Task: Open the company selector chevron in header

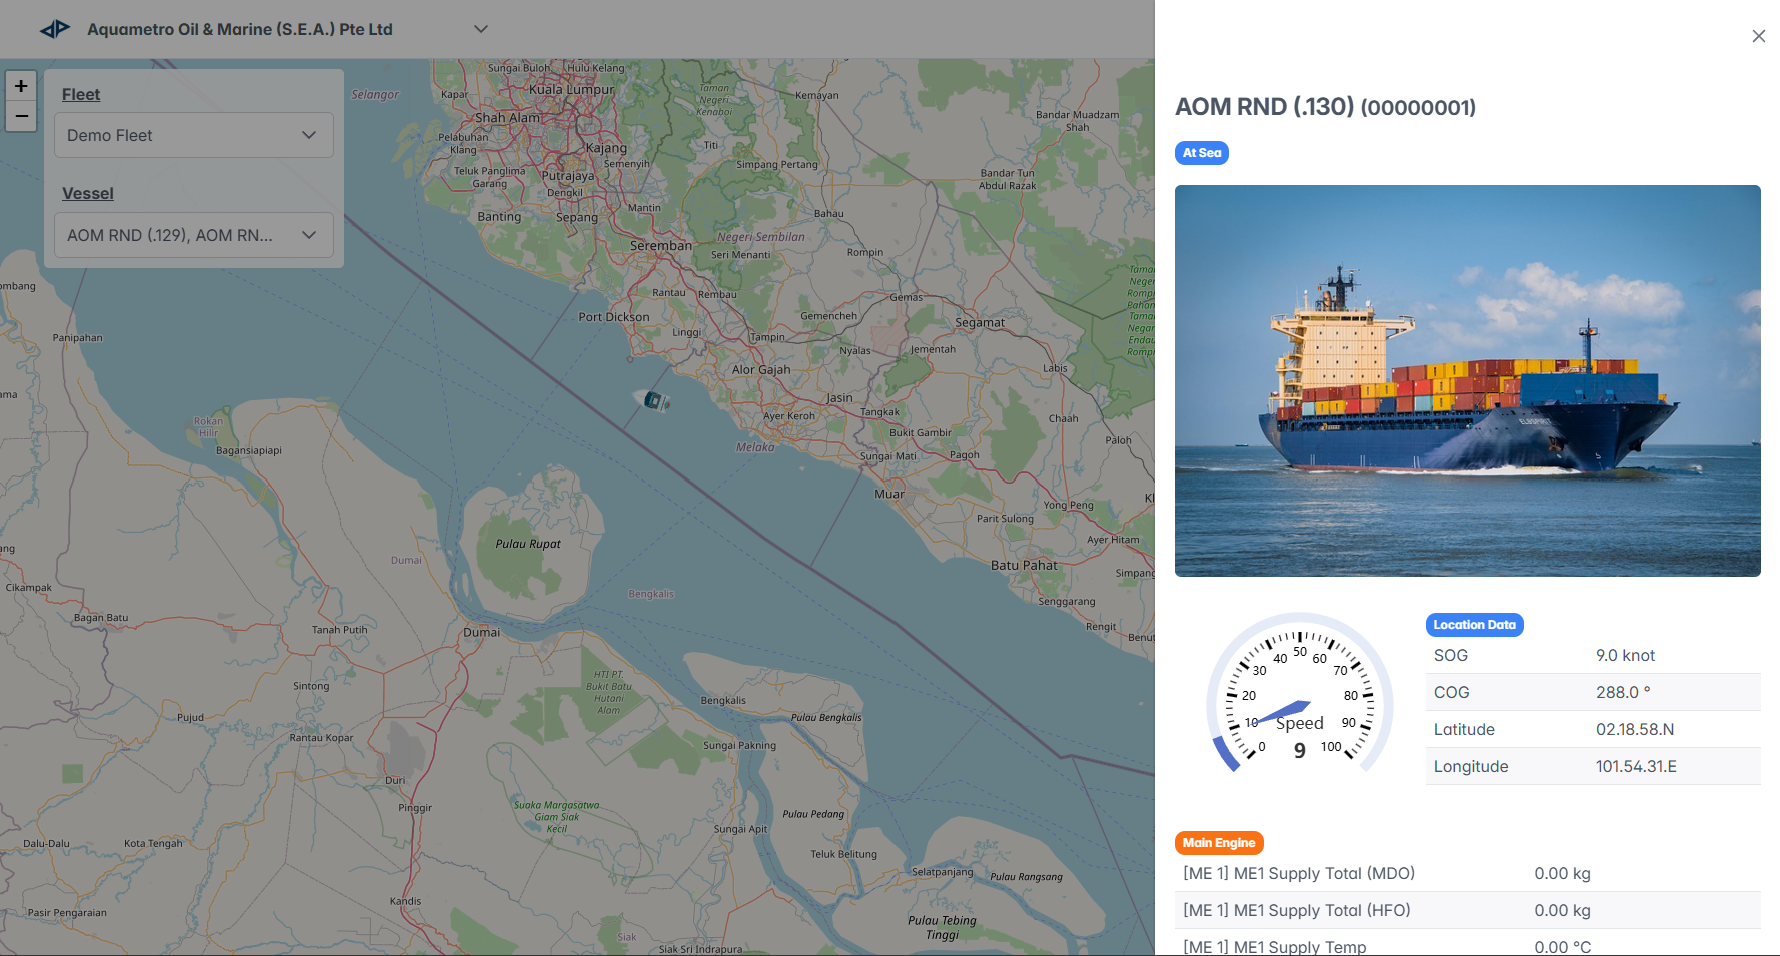Action: coord(480,29)
